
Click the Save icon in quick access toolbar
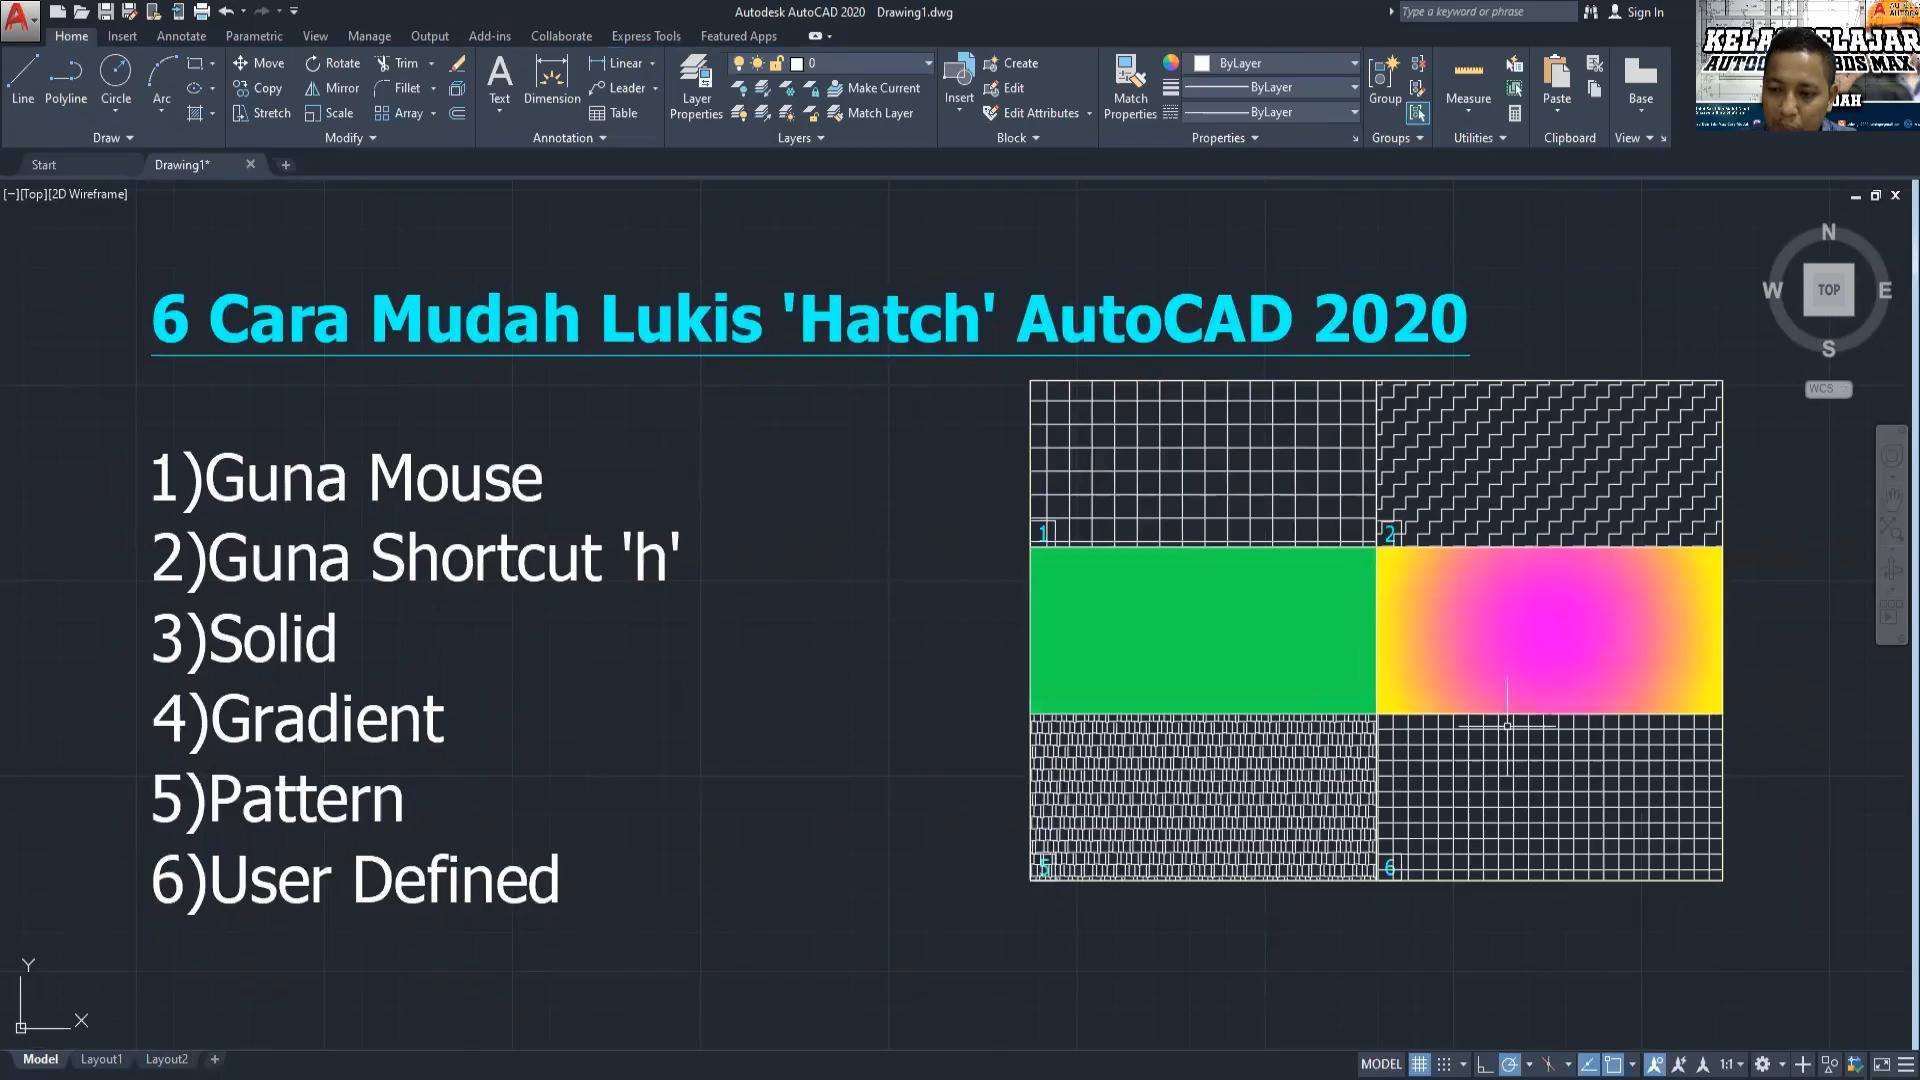pyautogui.click(x=105, y=12)
